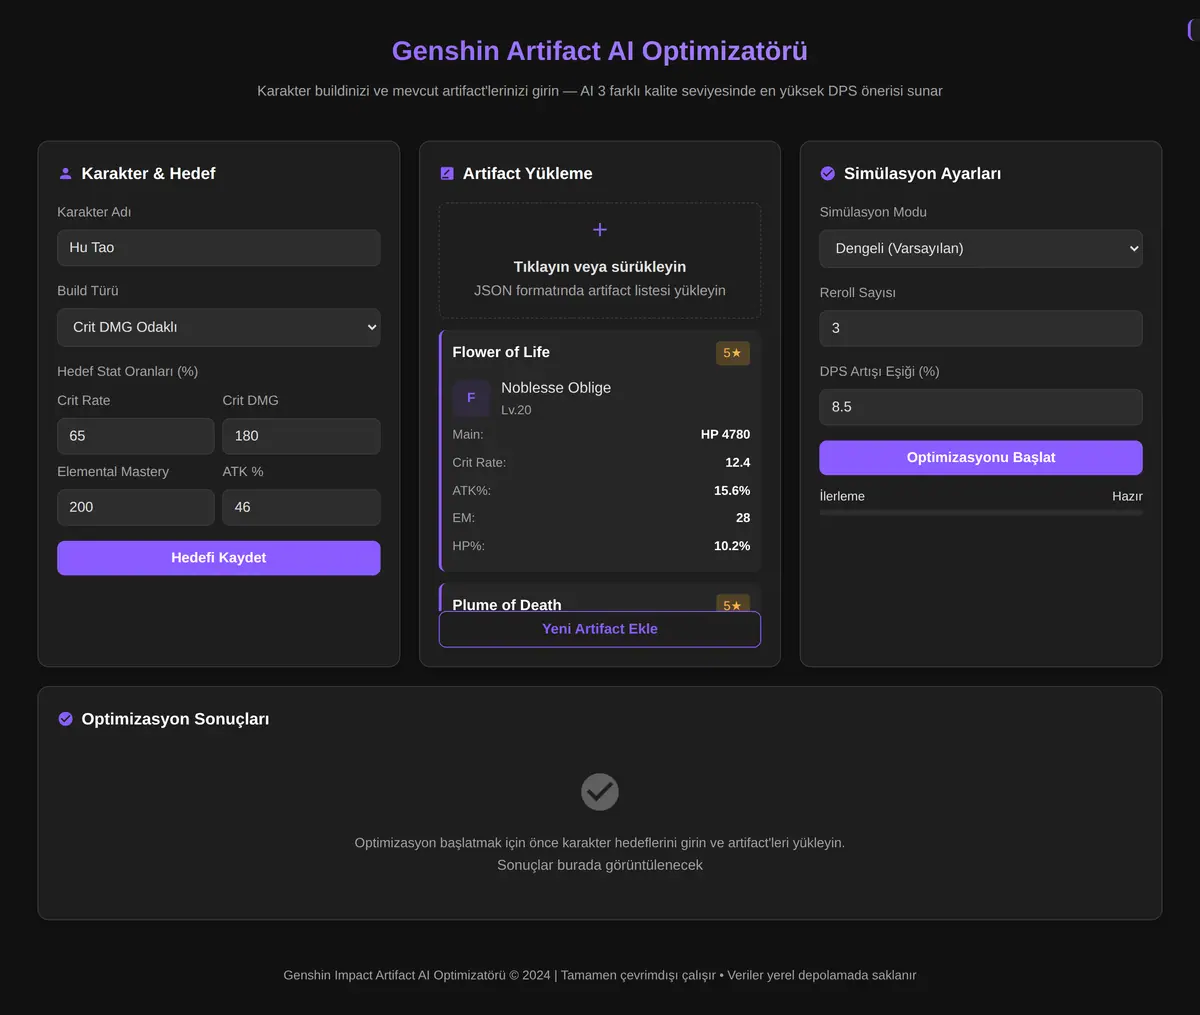
Task: Click the 5-star badge on Plume of Death
Action: point(733,604)
